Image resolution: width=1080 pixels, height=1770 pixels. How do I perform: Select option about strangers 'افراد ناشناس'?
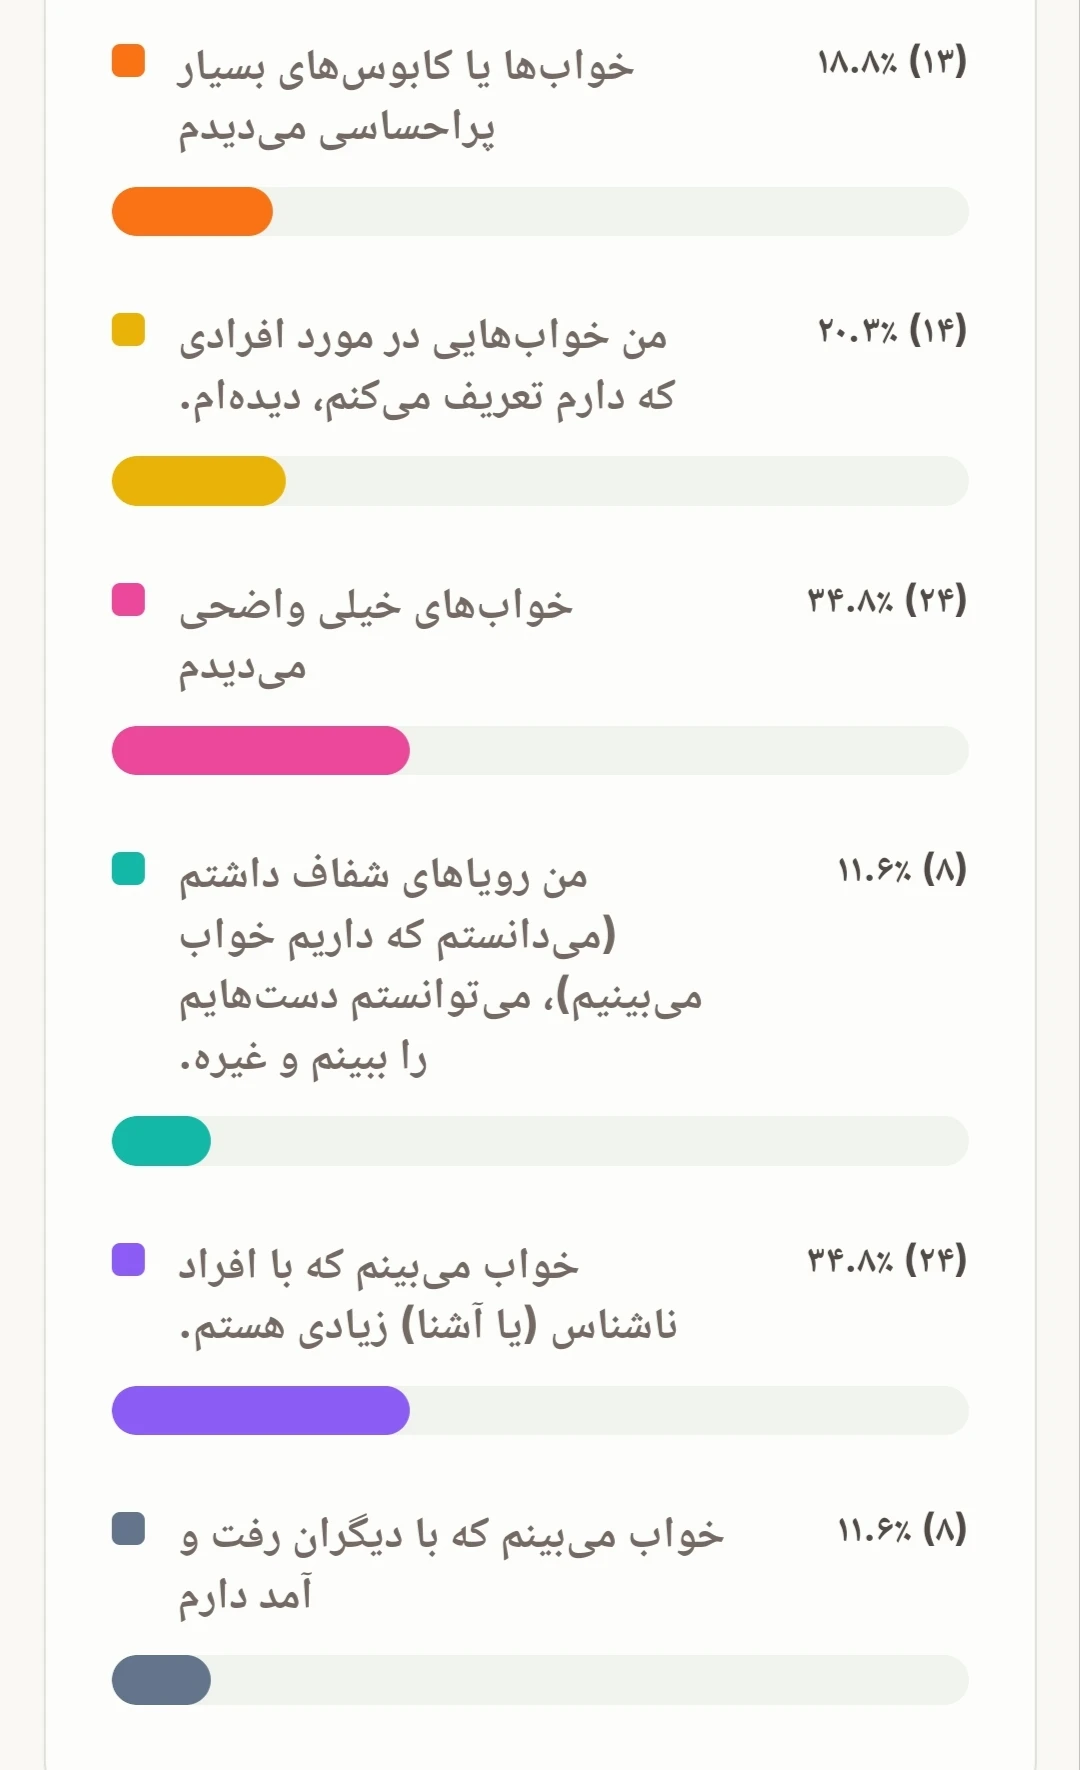(x=428, y=1296)
